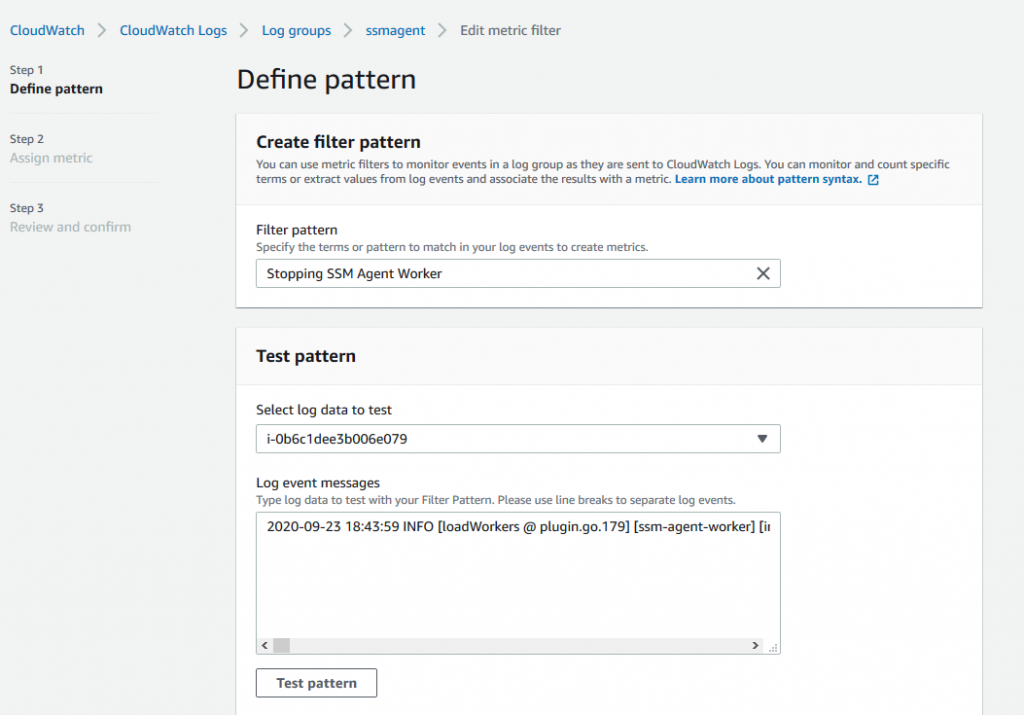This screenshot has height=715, width=1024.
Task: Click the left arrow of the horizontal scrollbar
Action: pyautogui.click(x=264, y=646)
